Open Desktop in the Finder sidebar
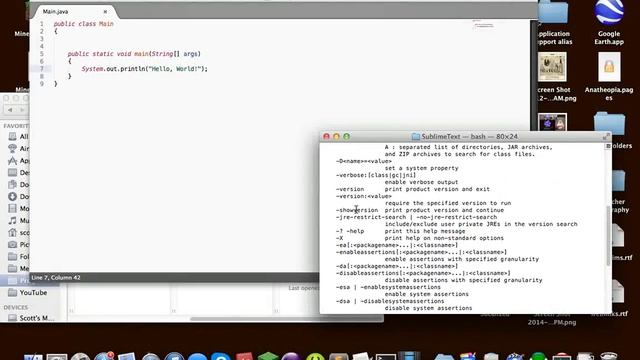640x360 pixels. pos(18,173)
